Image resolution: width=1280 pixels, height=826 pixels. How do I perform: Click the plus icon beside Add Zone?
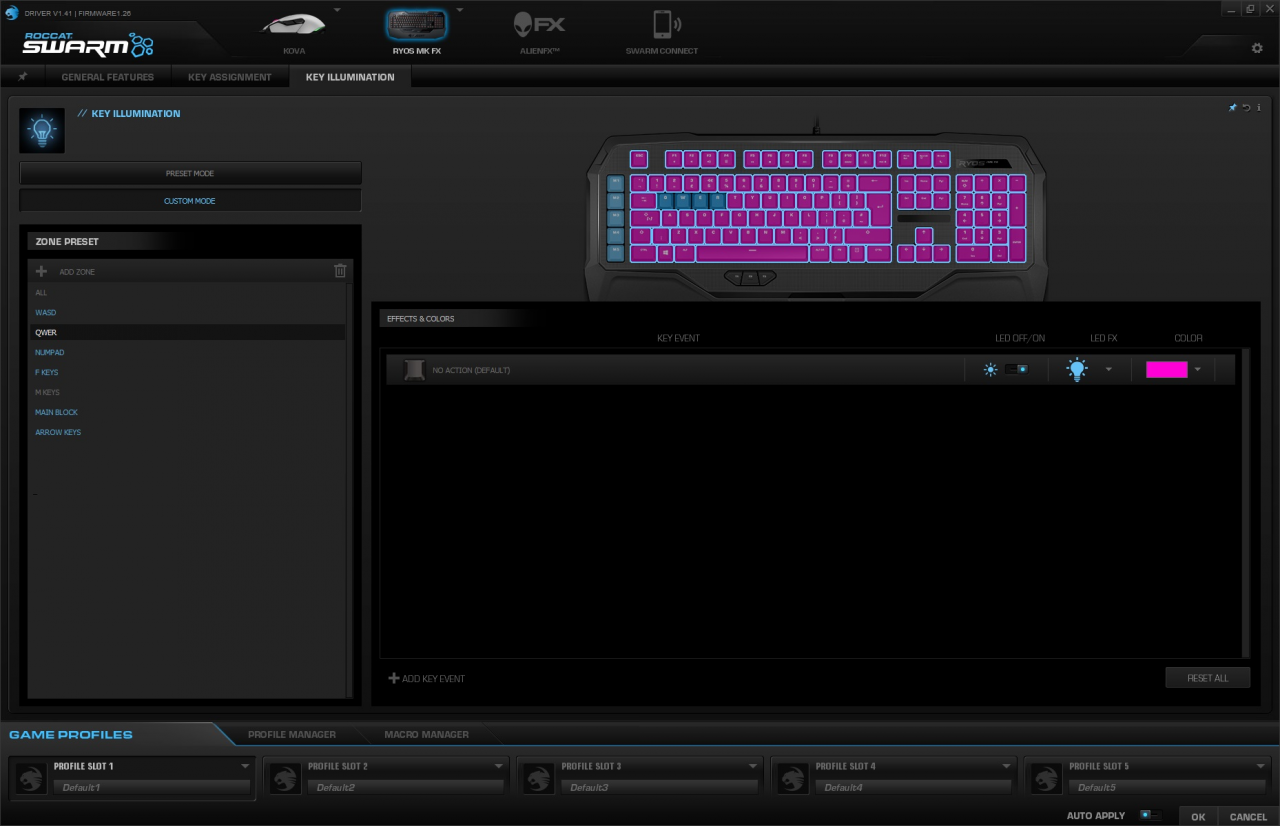41,271
